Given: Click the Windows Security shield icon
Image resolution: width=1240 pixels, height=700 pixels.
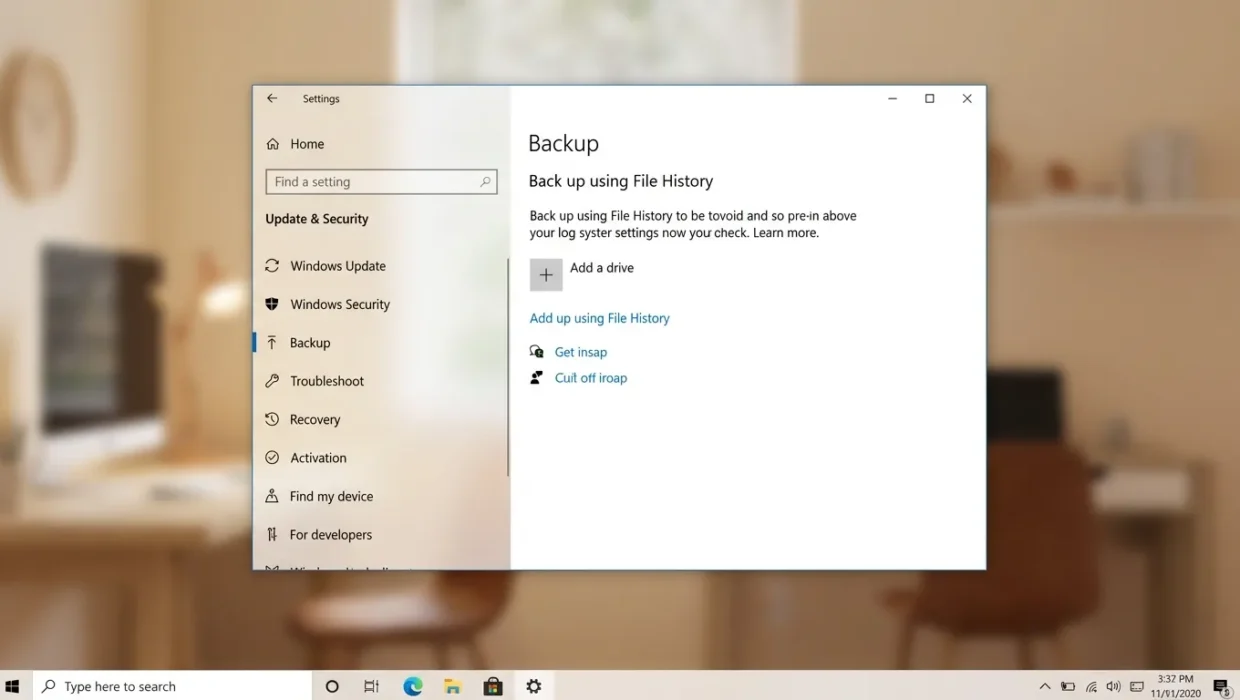Looking at the screenshot, I should coord(272,304).
